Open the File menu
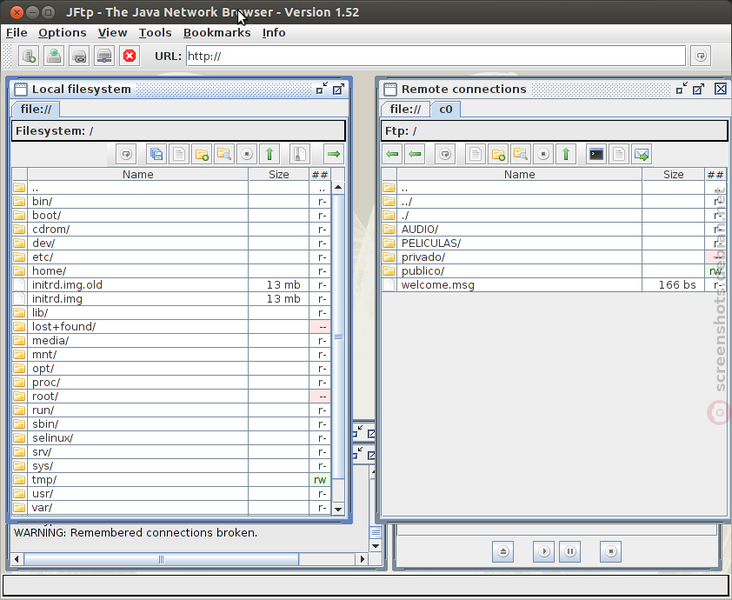The image size is (732, 600). tap(16, 33)
